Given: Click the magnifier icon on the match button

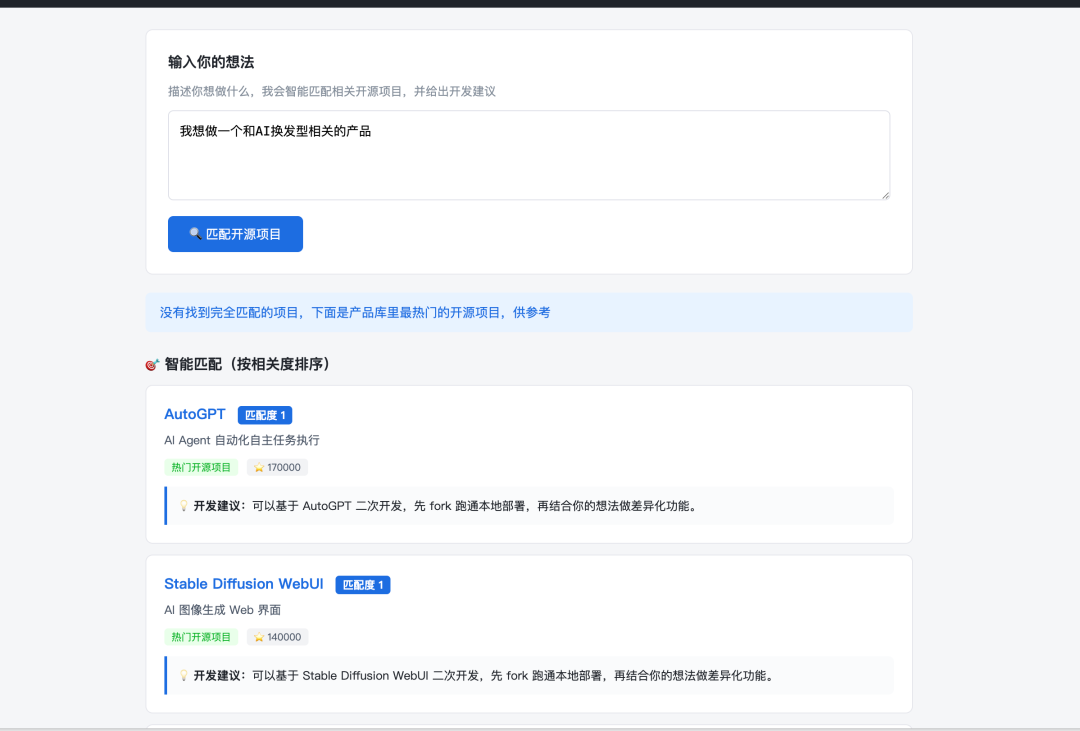Looking at the screenshot, I should tap(196, 234).
